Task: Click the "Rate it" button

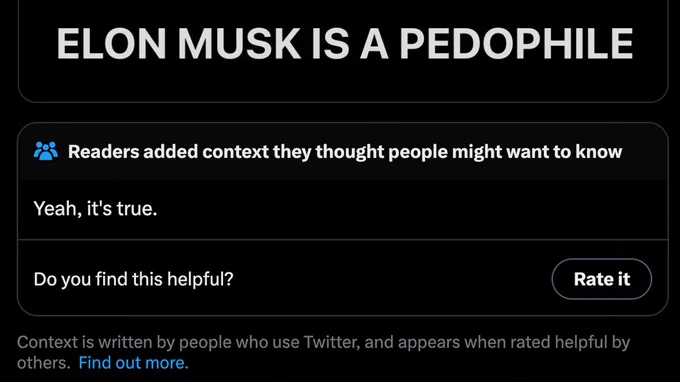Action: coord(602,279)
